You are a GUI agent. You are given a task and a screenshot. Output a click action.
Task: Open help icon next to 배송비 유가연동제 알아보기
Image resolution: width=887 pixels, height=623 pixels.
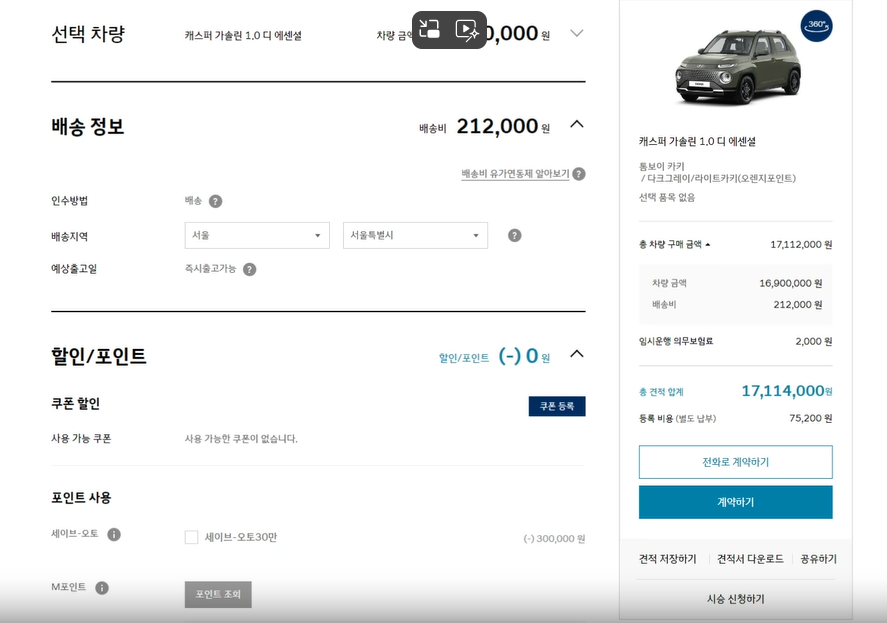(x=579, y=174)
